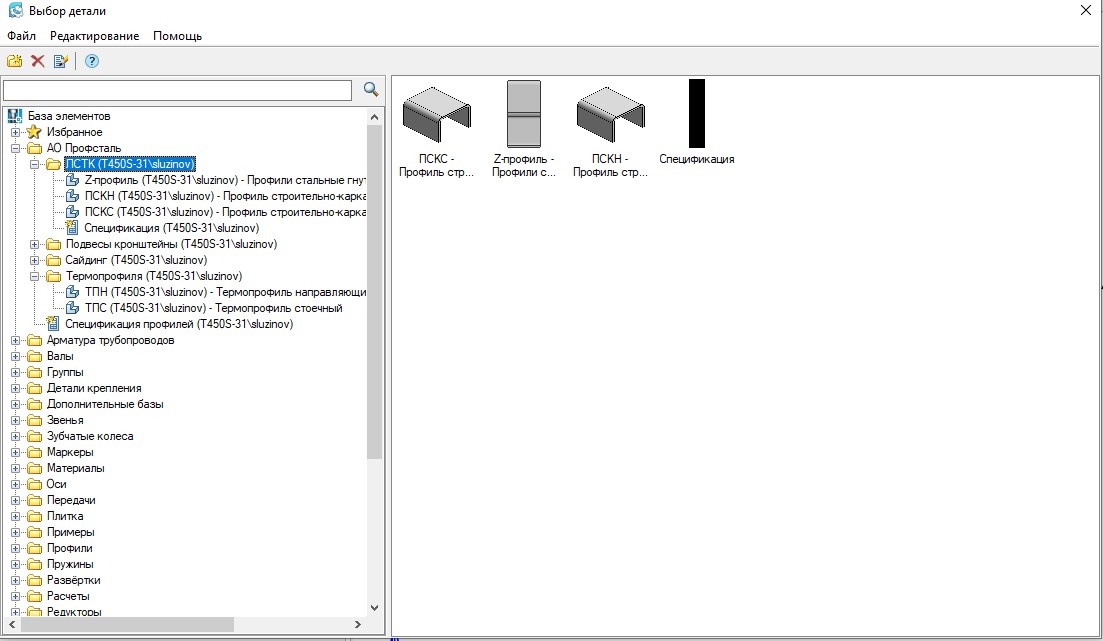Click the ТПС part icon in tree
The width and height of the screenshot is (1103, 641).
72,308
